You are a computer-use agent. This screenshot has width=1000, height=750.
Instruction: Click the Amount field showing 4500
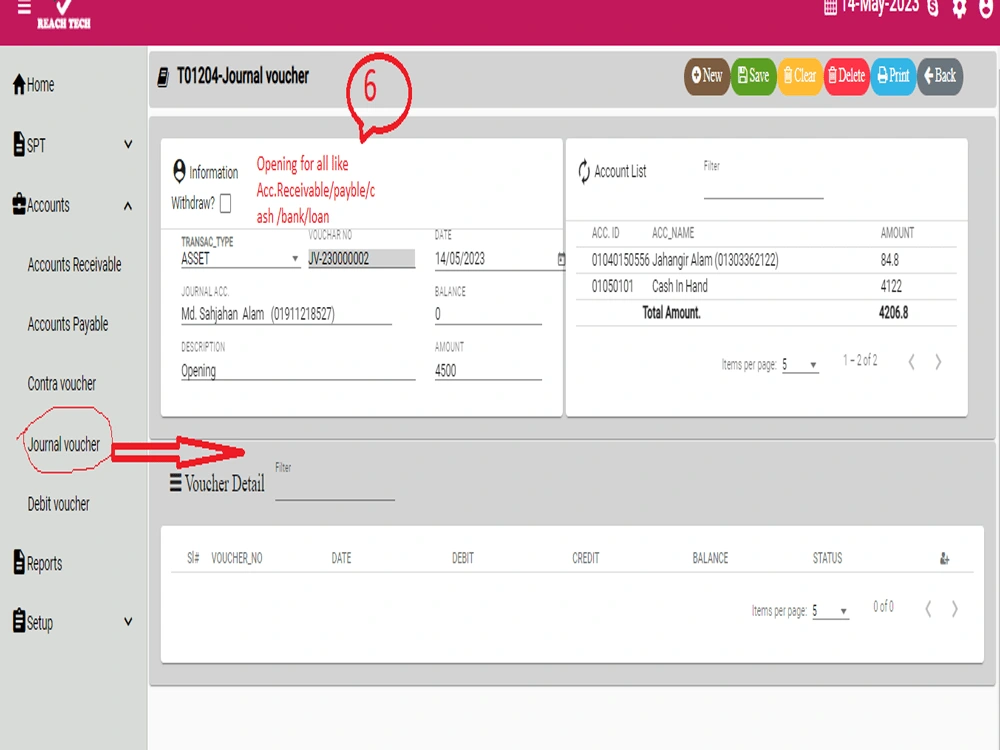click(488, 370)
